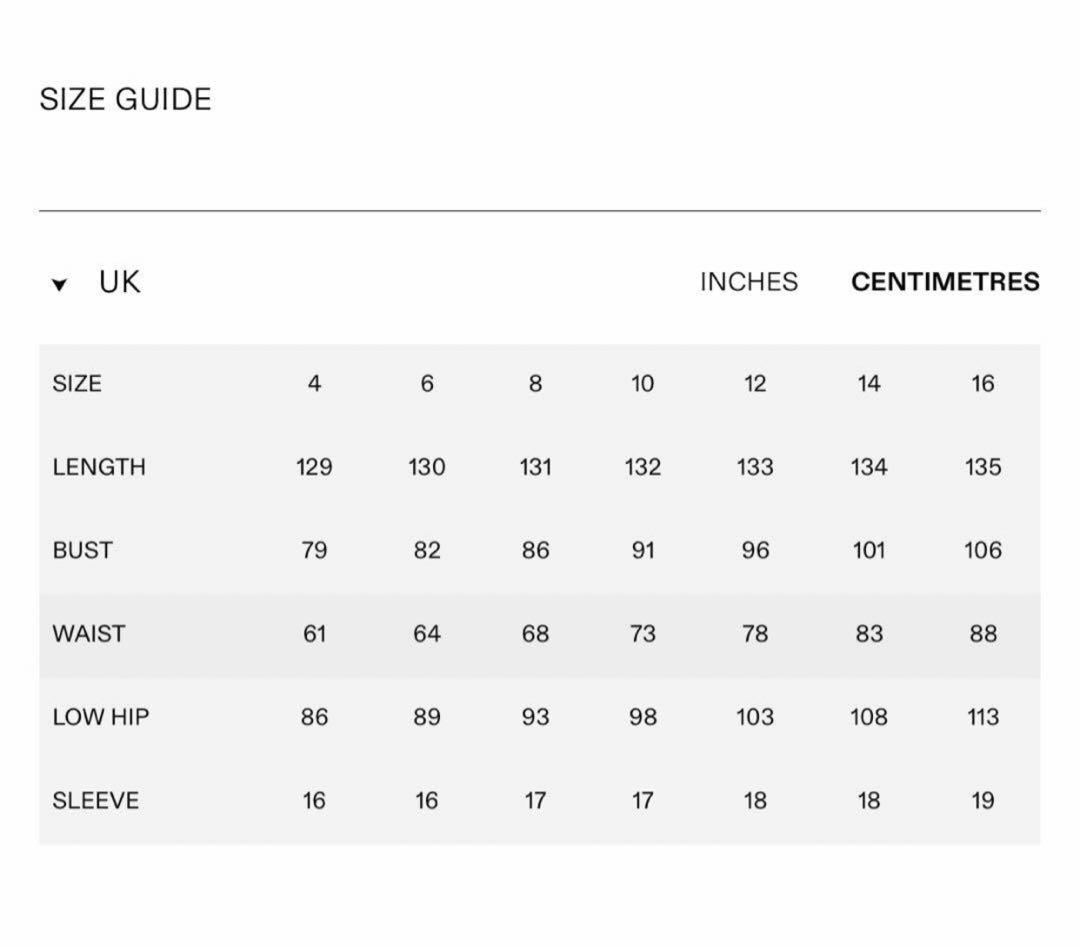Select the Low Hip row label
Screen dimensions: 1080x947
pos(101,717)
